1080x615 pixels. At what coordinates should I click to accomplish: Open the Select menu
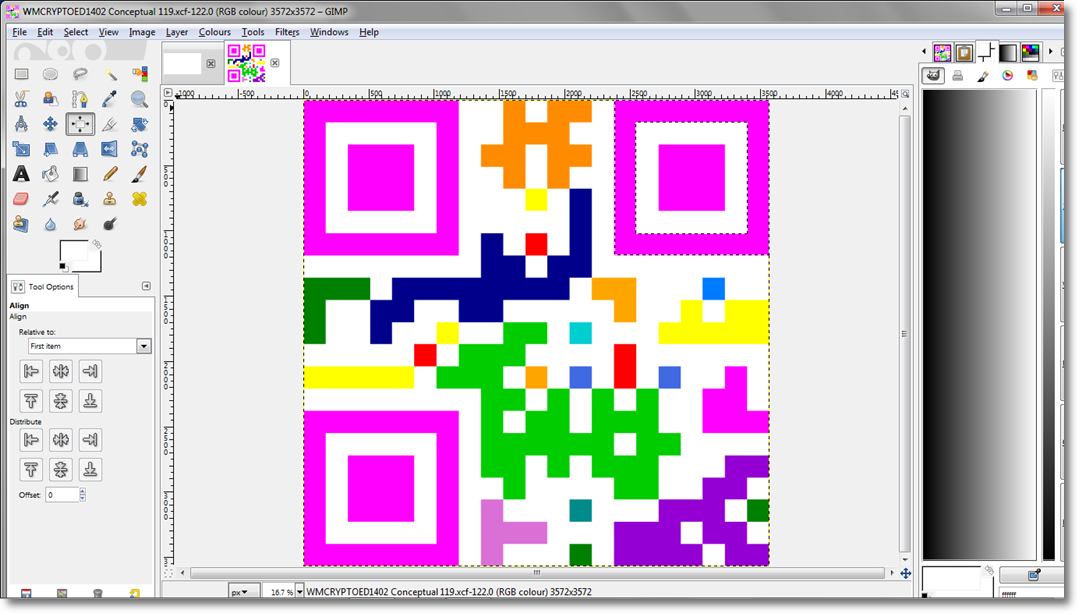coord(76,32)
